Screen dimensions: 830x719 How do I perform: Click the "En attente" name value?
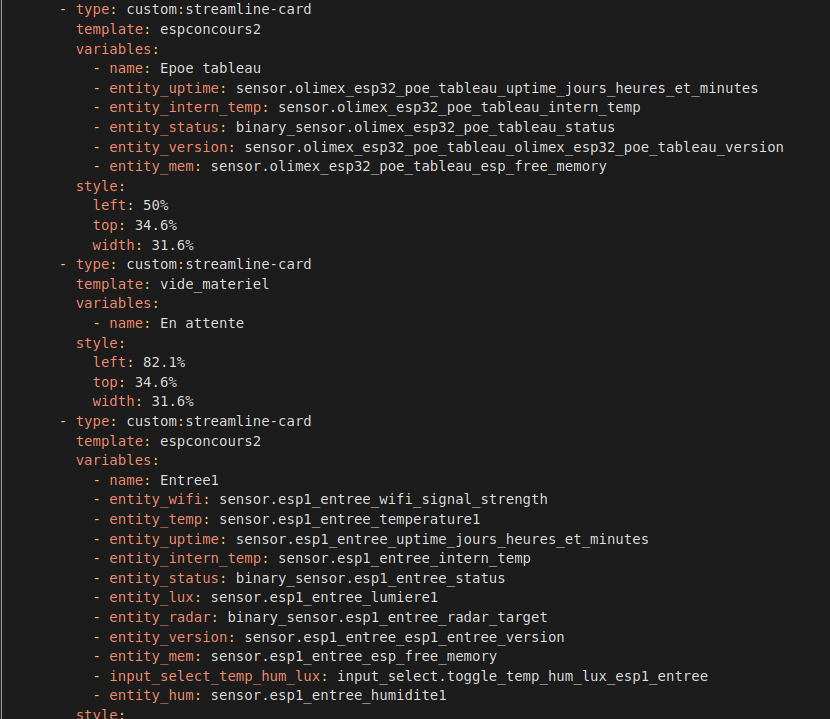click(201, 323)
